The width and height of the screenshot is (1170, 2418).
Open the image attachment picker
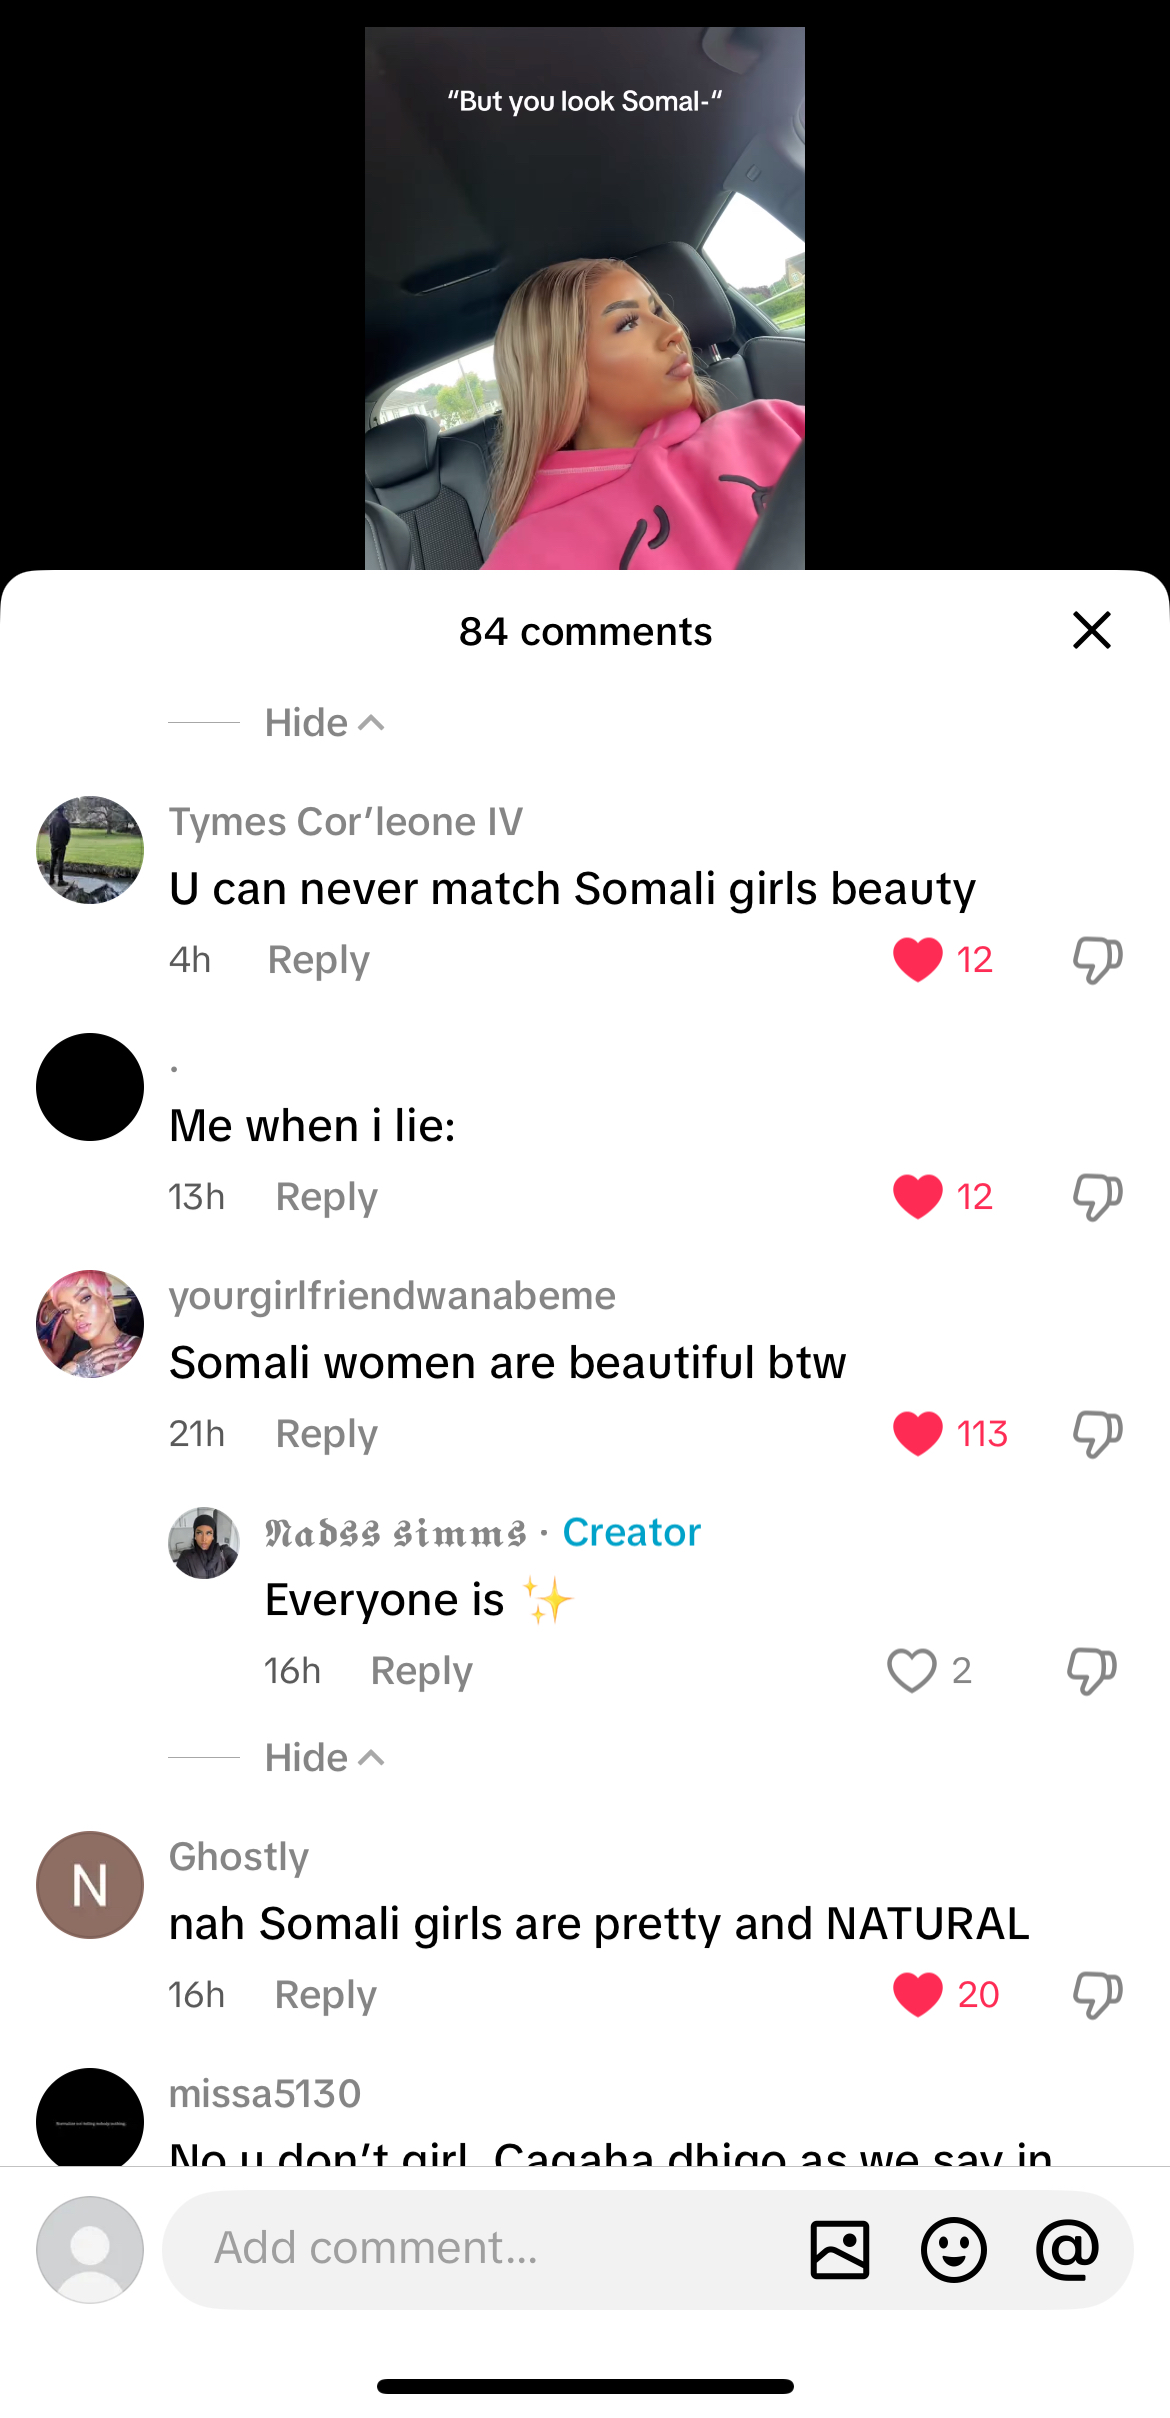[x=839, y=2250]
